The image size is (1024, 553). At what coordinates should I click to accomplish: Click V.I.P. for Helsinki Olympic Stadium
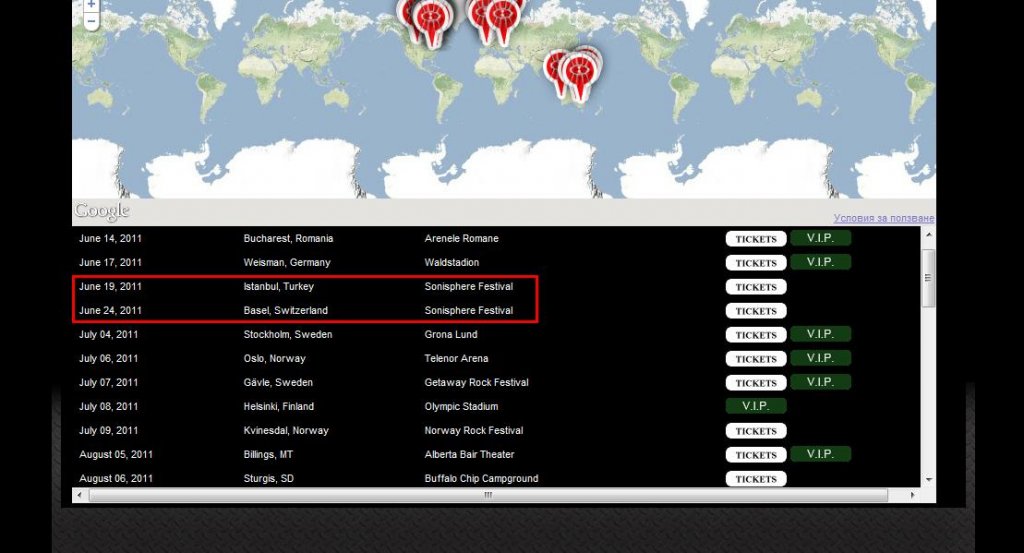[x=756, y=406]
